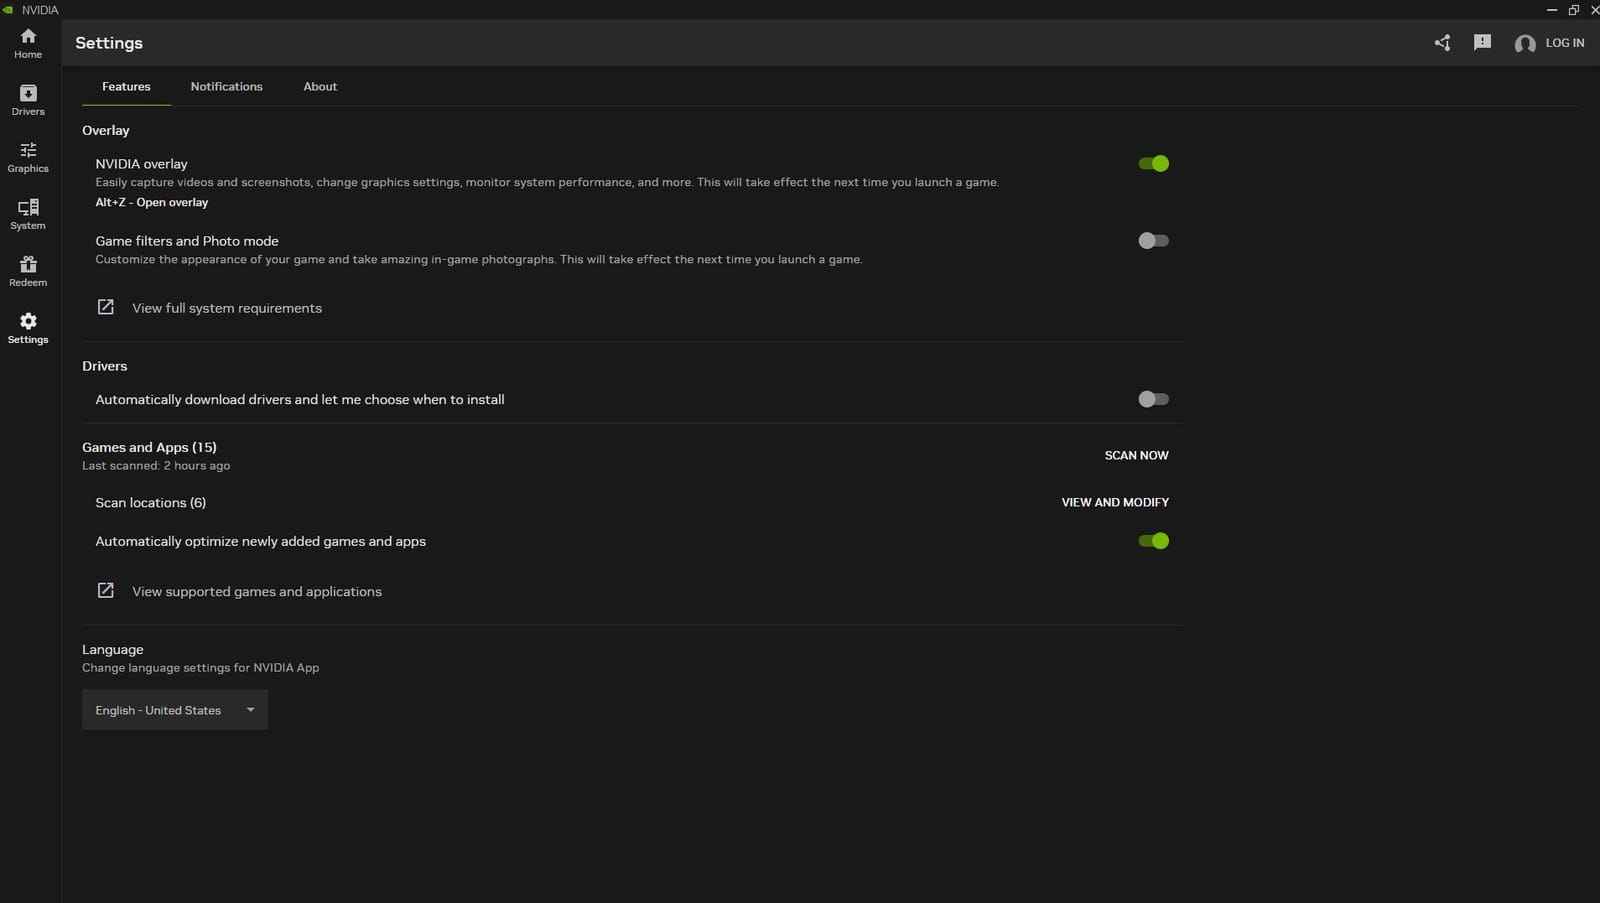This screenshot has width=1600, height=903.
Task: Select the Settings gear in sidebar
Action: (x=27, y=327)
